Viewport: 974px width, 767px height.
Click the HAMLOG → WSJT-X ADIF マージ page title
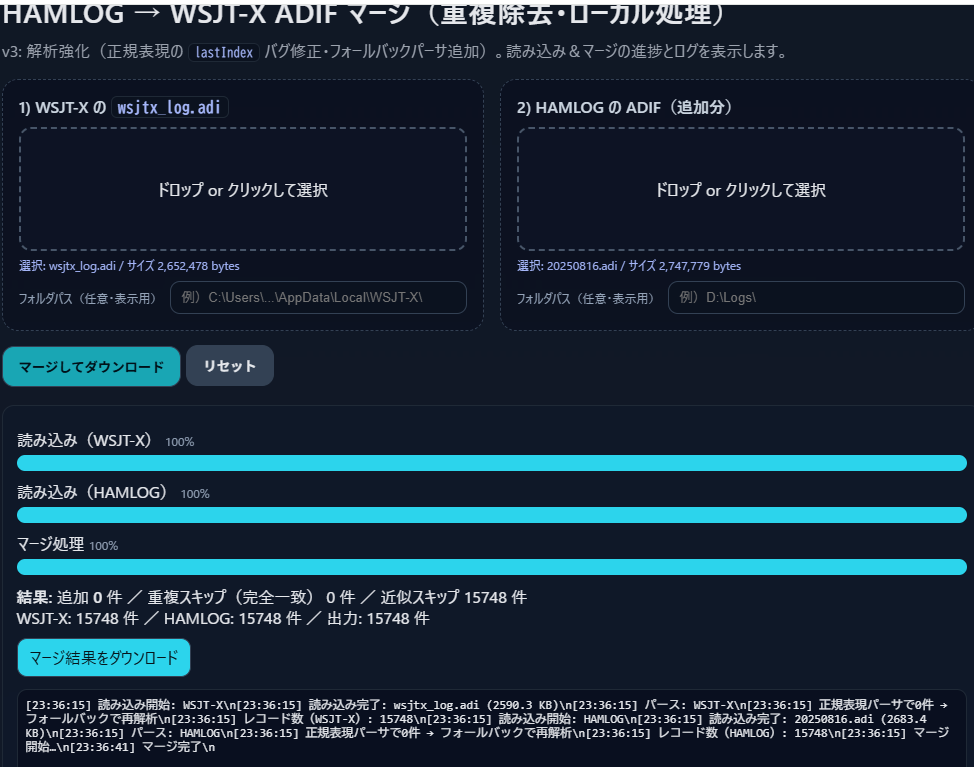pos(363,14)
